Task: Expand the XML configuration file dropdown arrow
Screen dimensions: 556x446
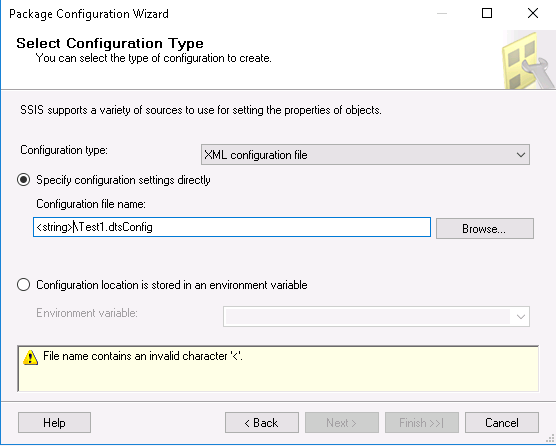Action: [x=521, y=155]
